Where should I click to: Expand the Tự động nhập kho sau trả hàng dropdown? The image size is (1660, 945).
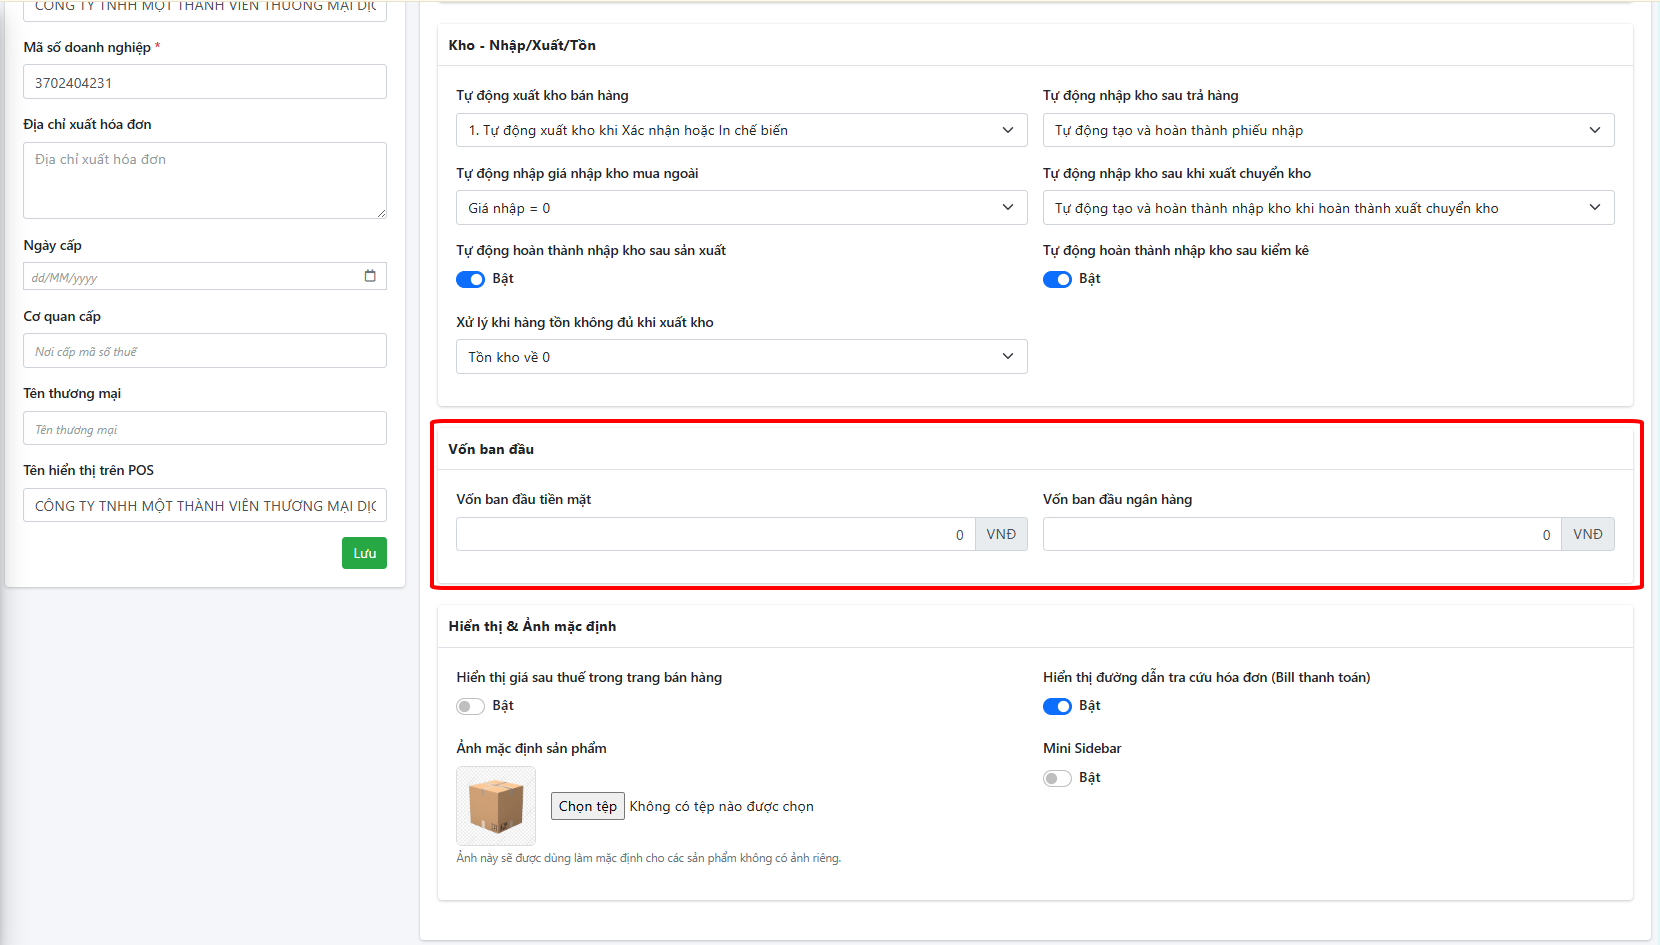[x=1328, y=130]
